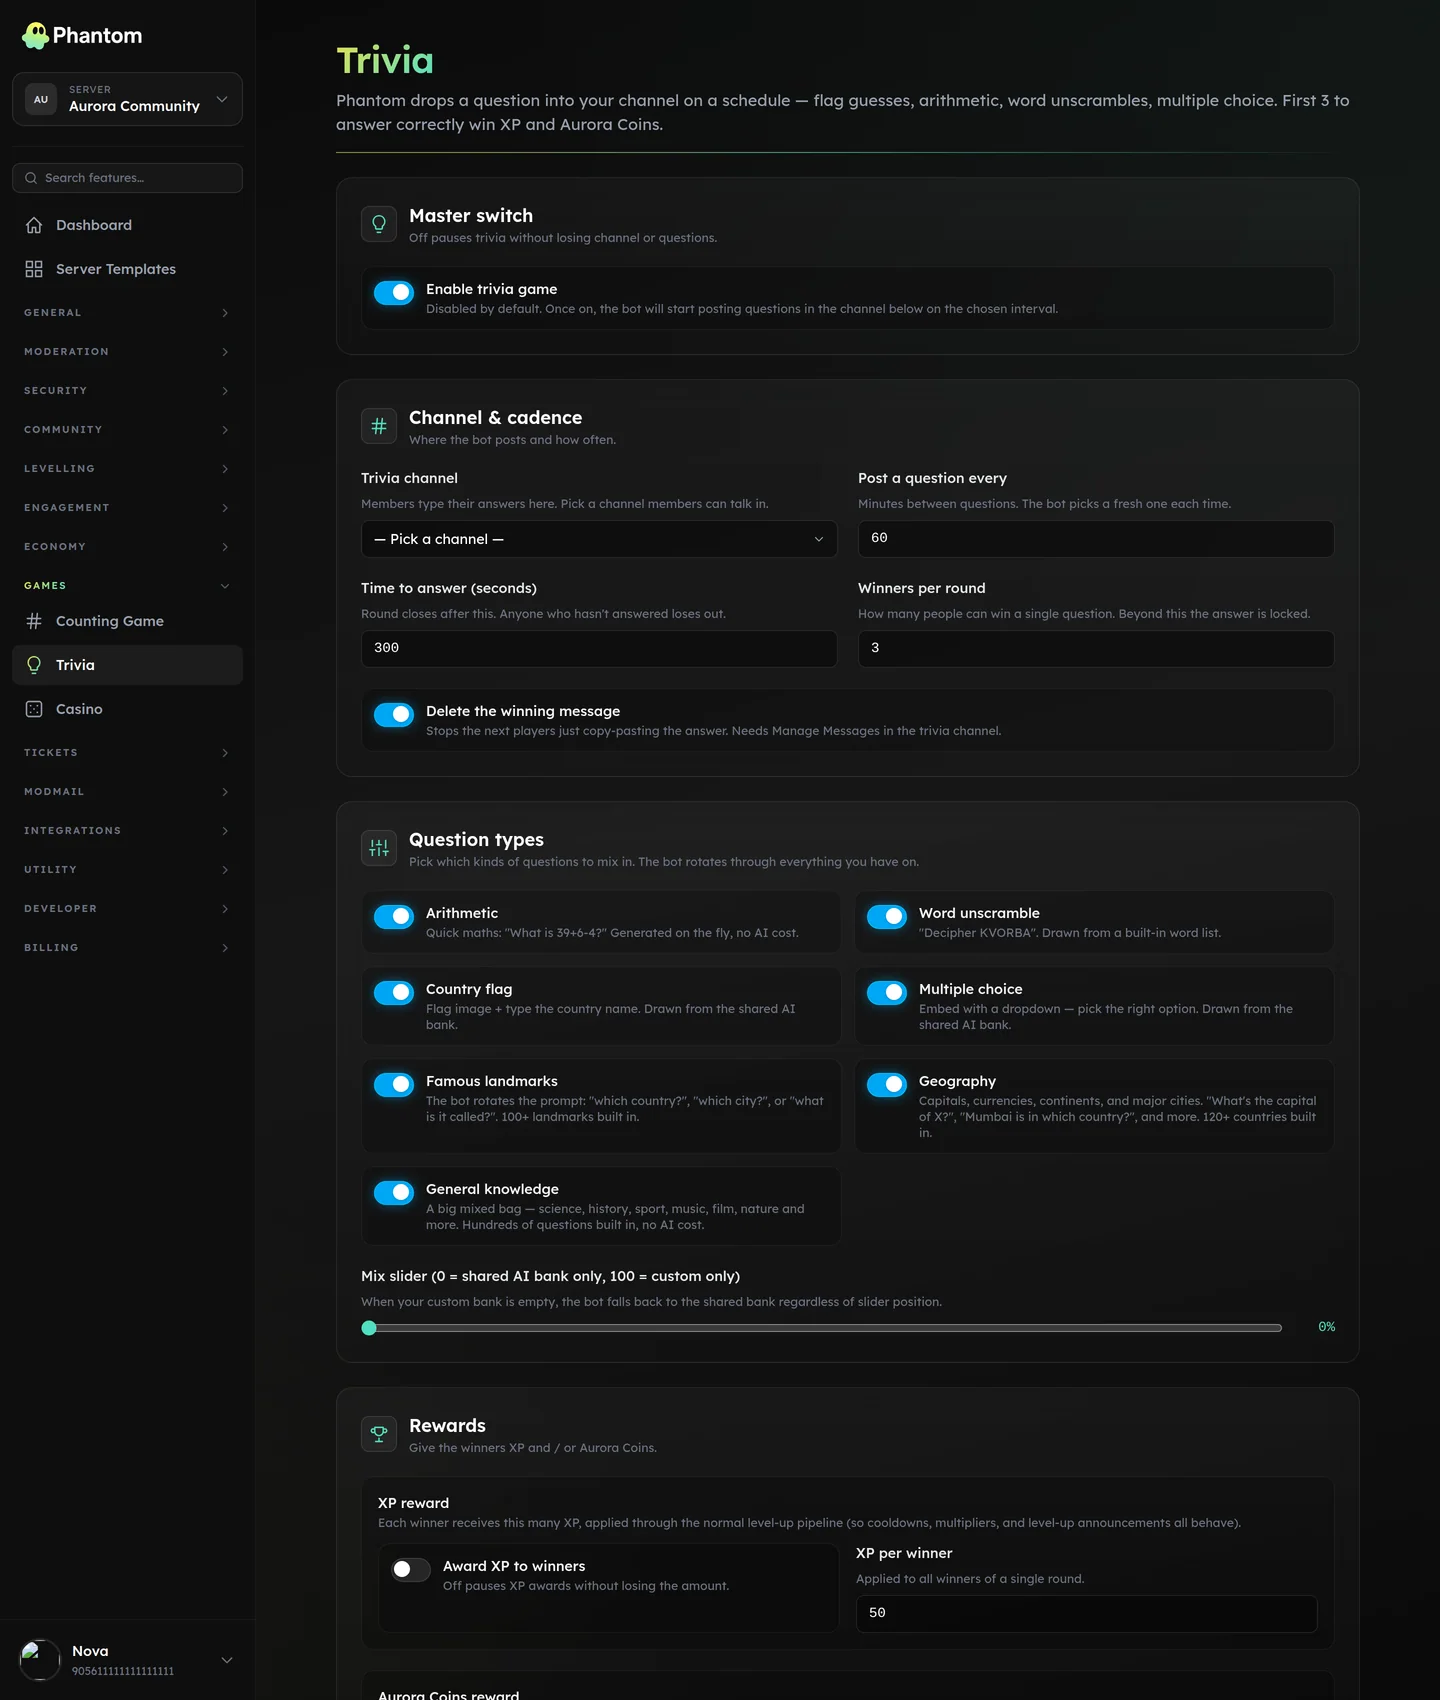Click the XP per winner field
Viewport: 1440px width, 1700px height.
coord(1087,1614)
